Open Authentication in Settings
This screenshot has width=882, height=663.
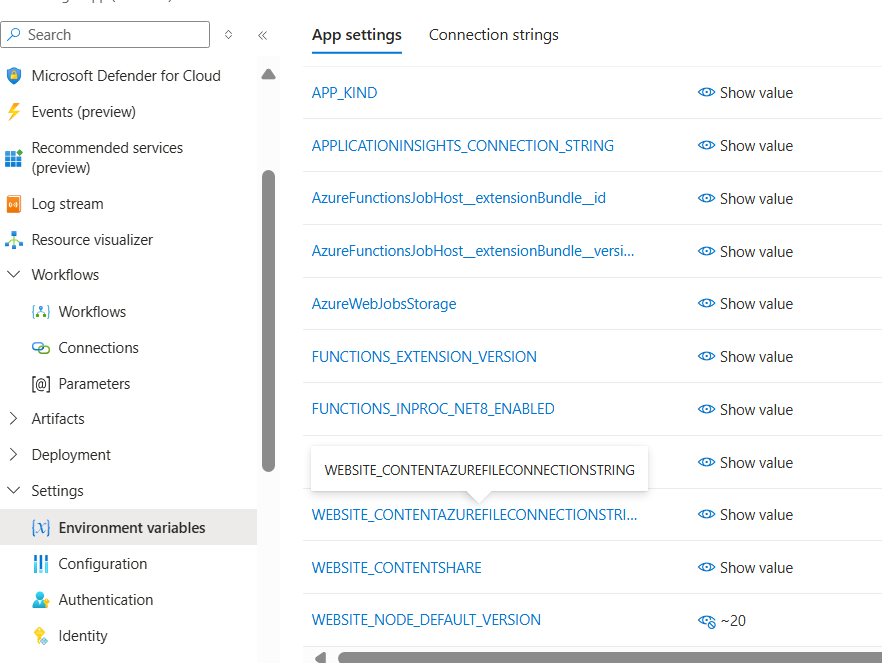(106, 599)
